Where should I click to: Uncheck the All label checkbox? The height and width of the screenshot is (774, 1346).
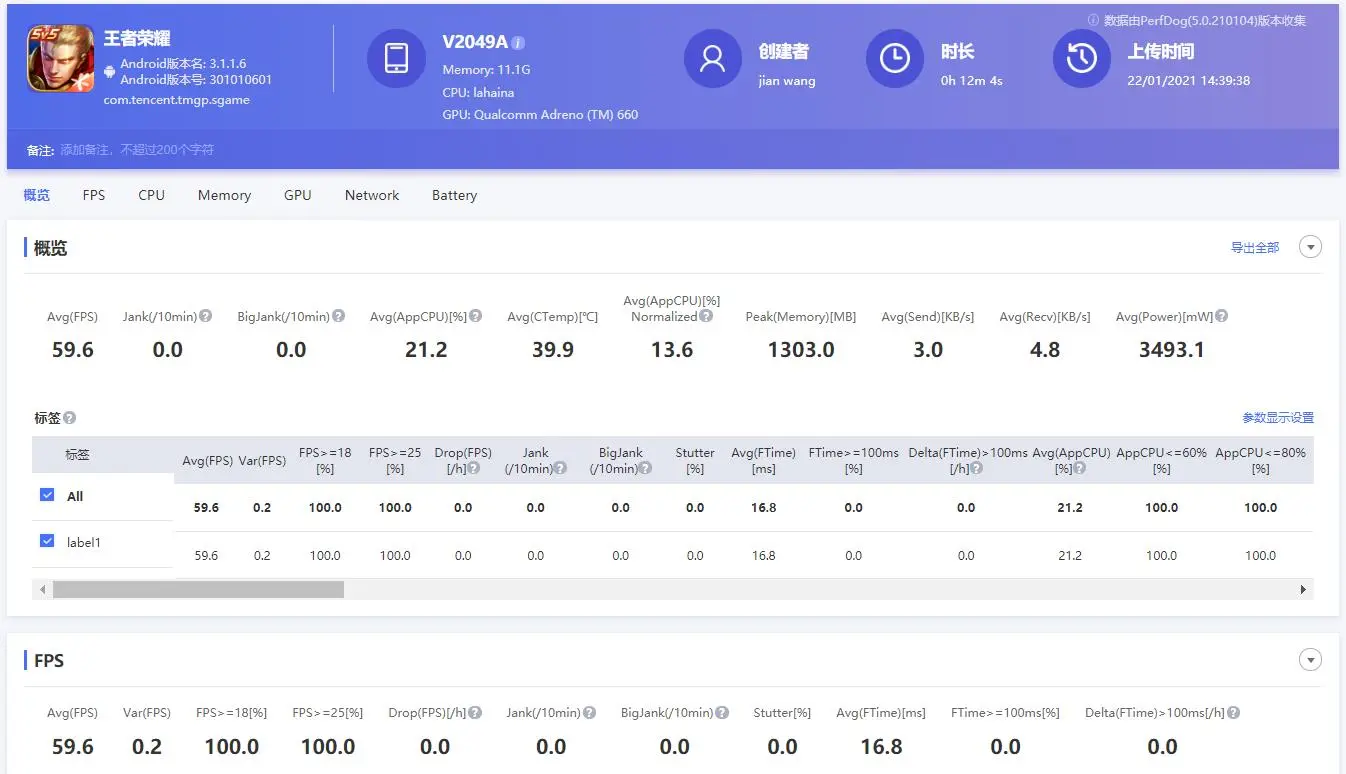click(x=47, y=495)
